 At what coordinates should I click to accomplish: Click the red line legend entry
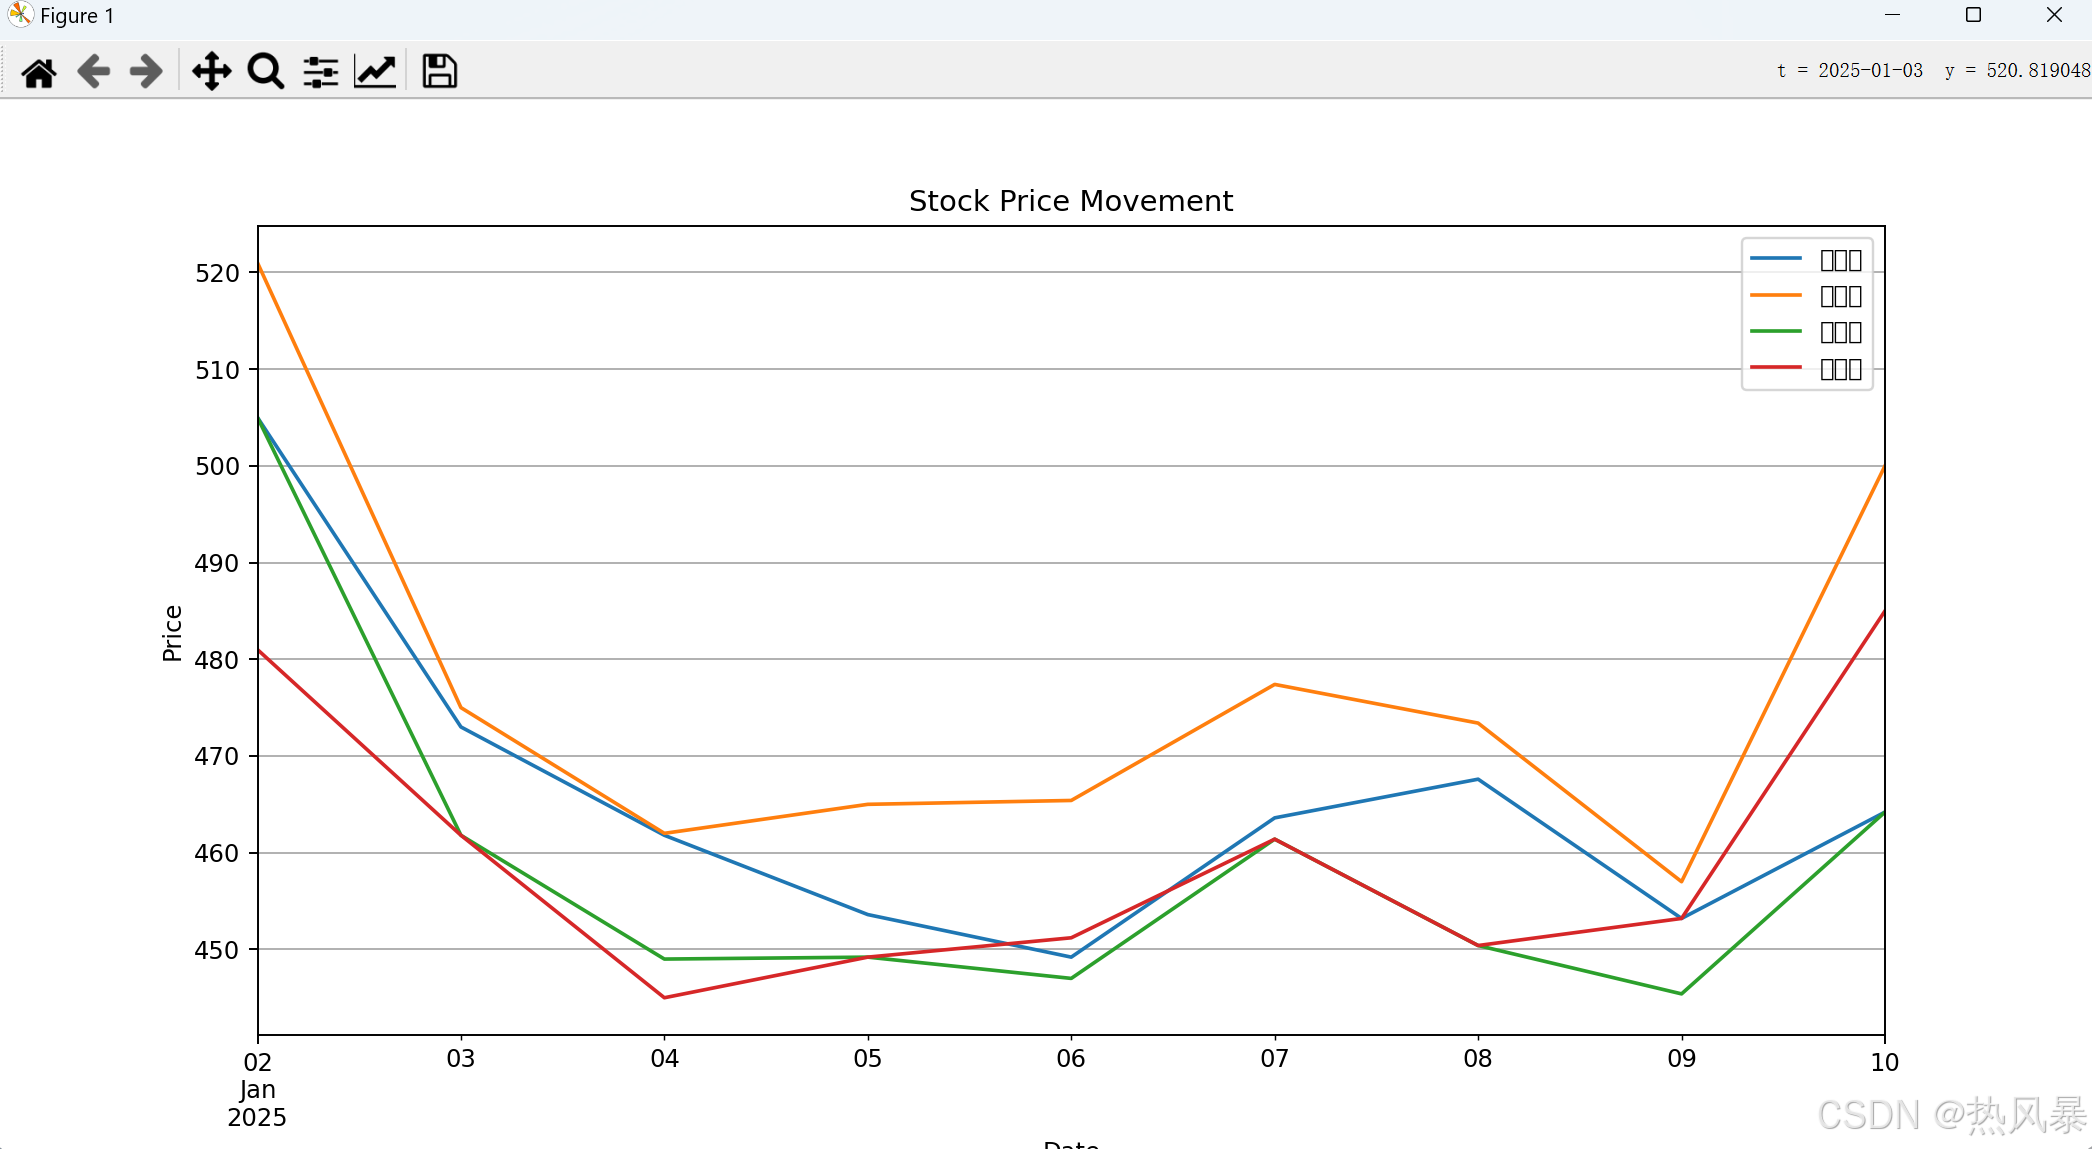pos(1805,369)
